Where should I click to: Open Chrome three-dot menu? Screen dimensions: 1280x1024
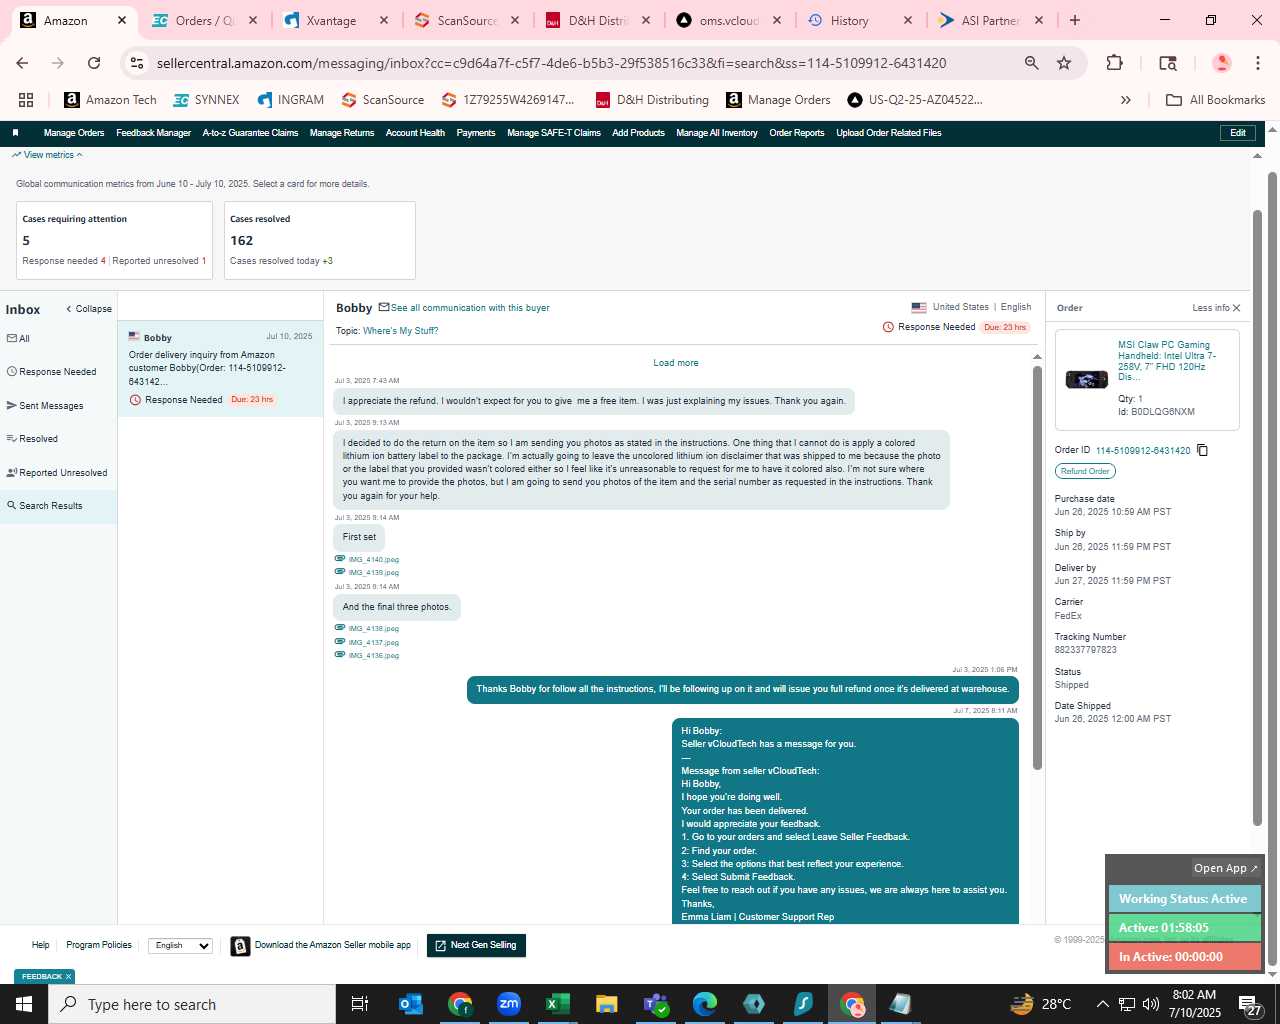[1258, 63]
